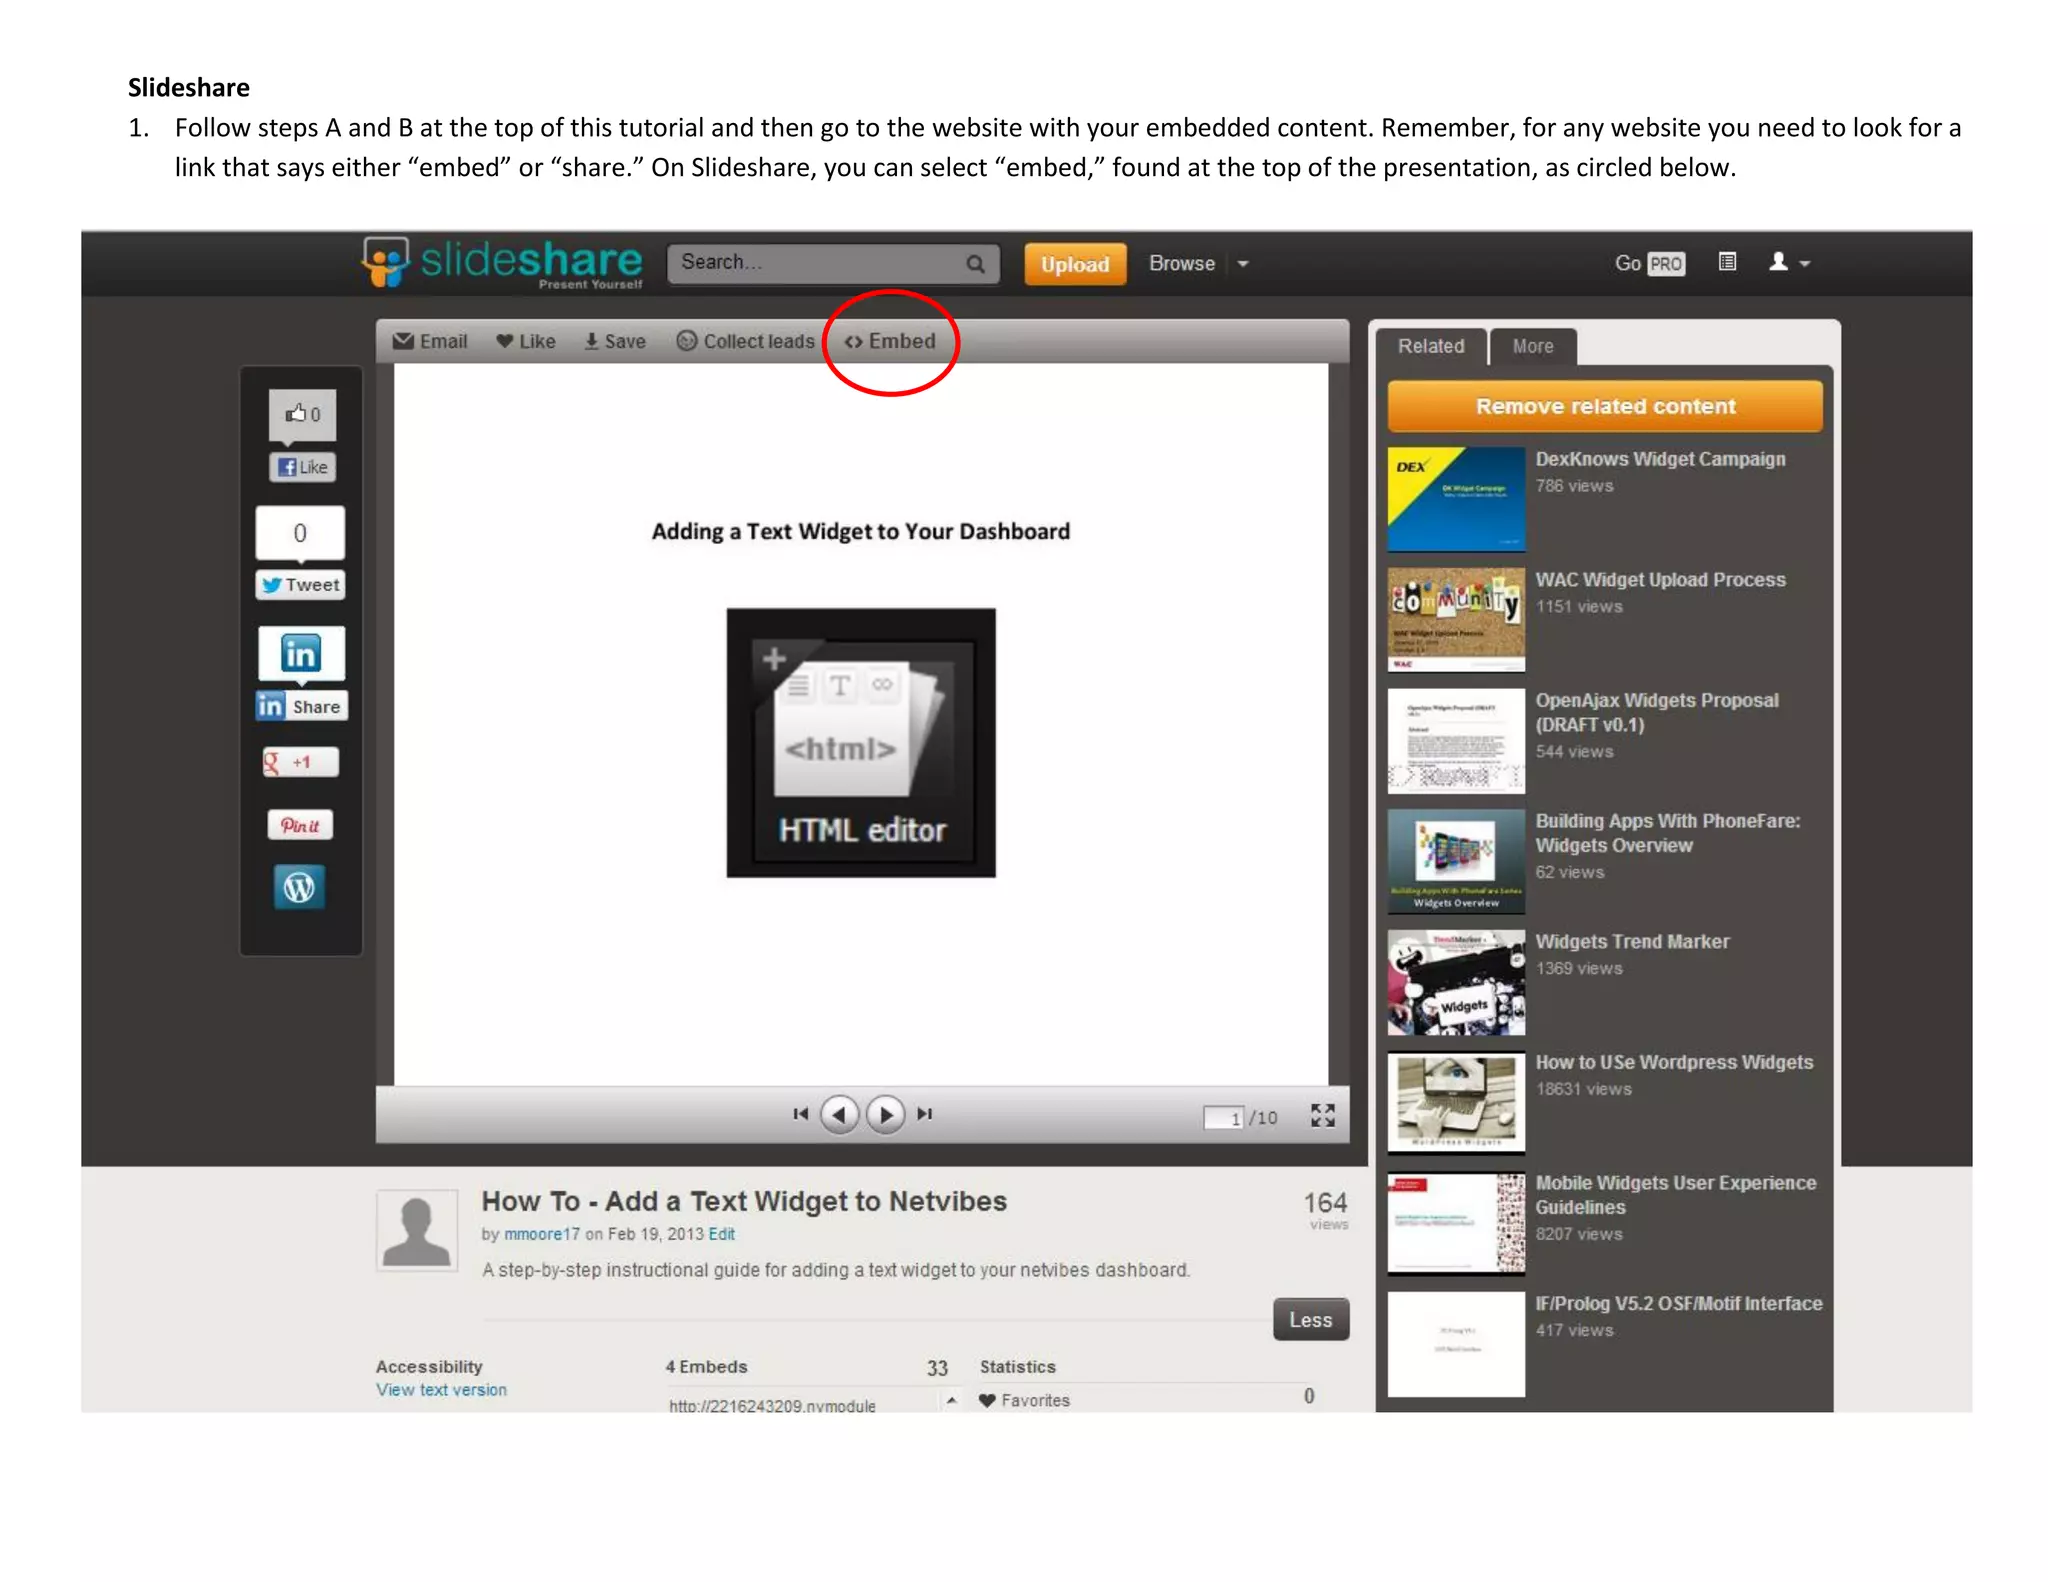The width and height of the screenshot is (2048, 1582).
Task: Click the WordPress share icon
Action: click(299, 887)
